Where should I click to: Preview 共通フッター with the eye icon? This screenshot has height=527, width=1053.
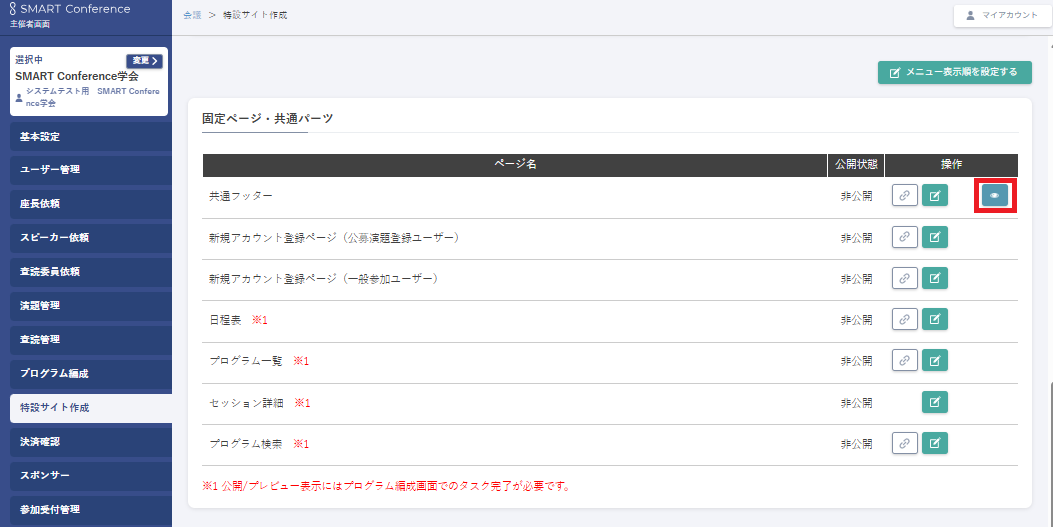click(994, 196)
